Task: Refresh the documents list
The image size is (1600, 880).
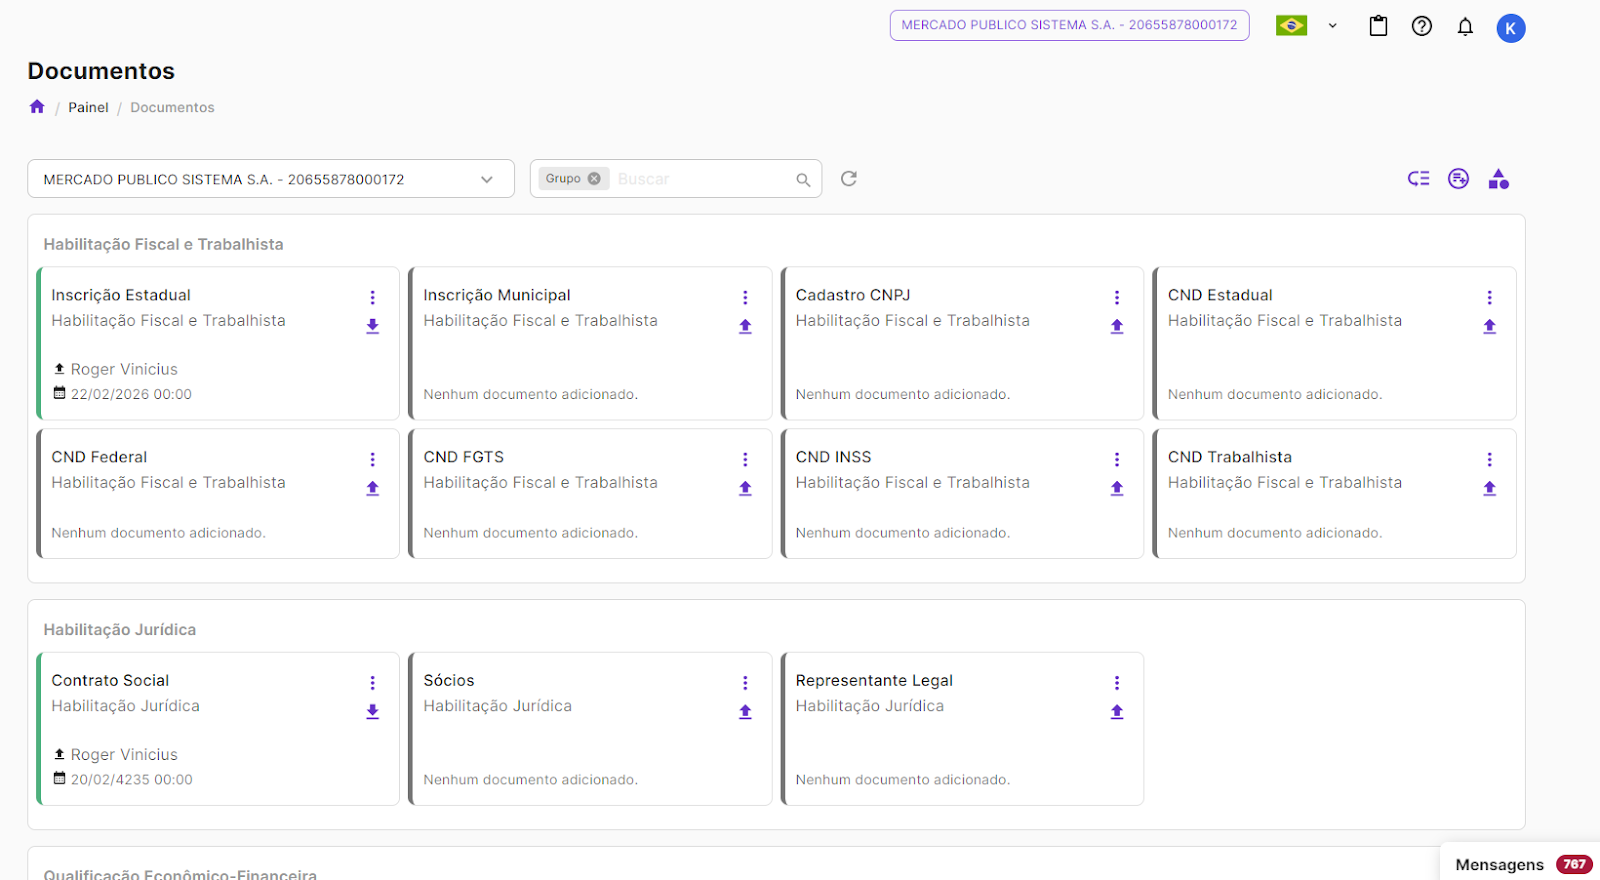Action: [849, 179]
